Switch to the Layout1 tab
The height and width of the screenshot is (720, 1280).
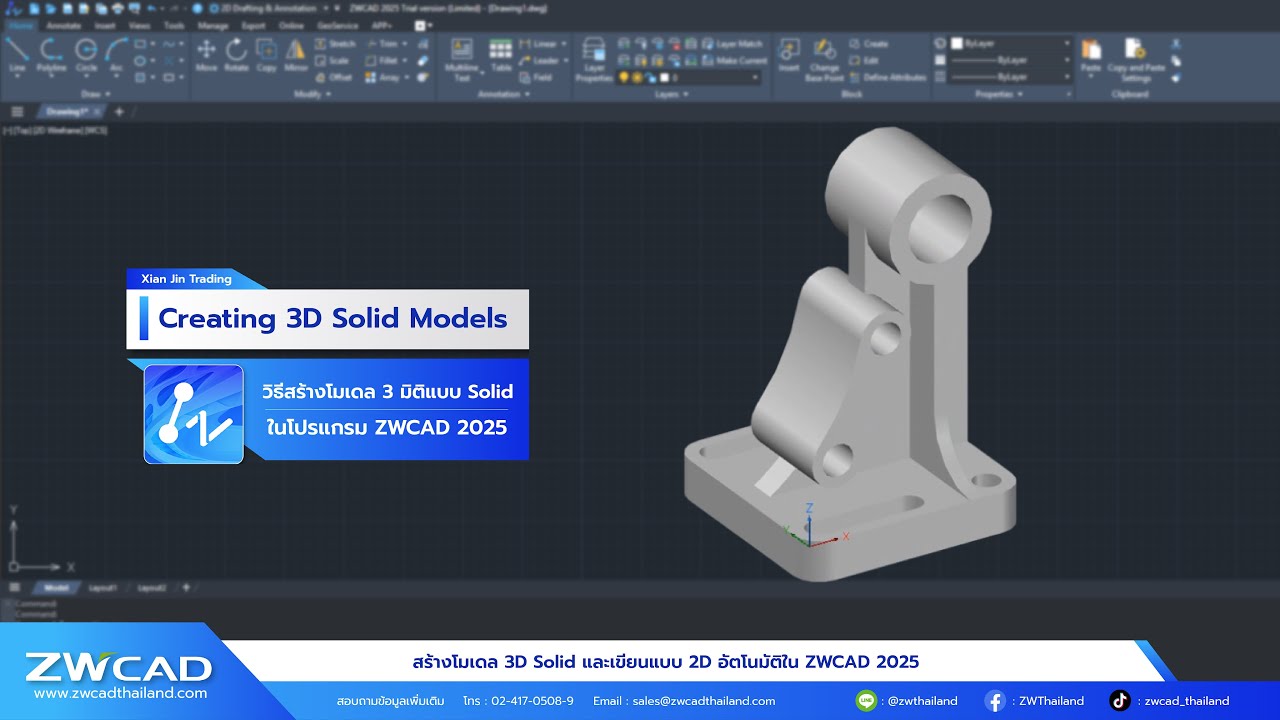tap(103, 588)
